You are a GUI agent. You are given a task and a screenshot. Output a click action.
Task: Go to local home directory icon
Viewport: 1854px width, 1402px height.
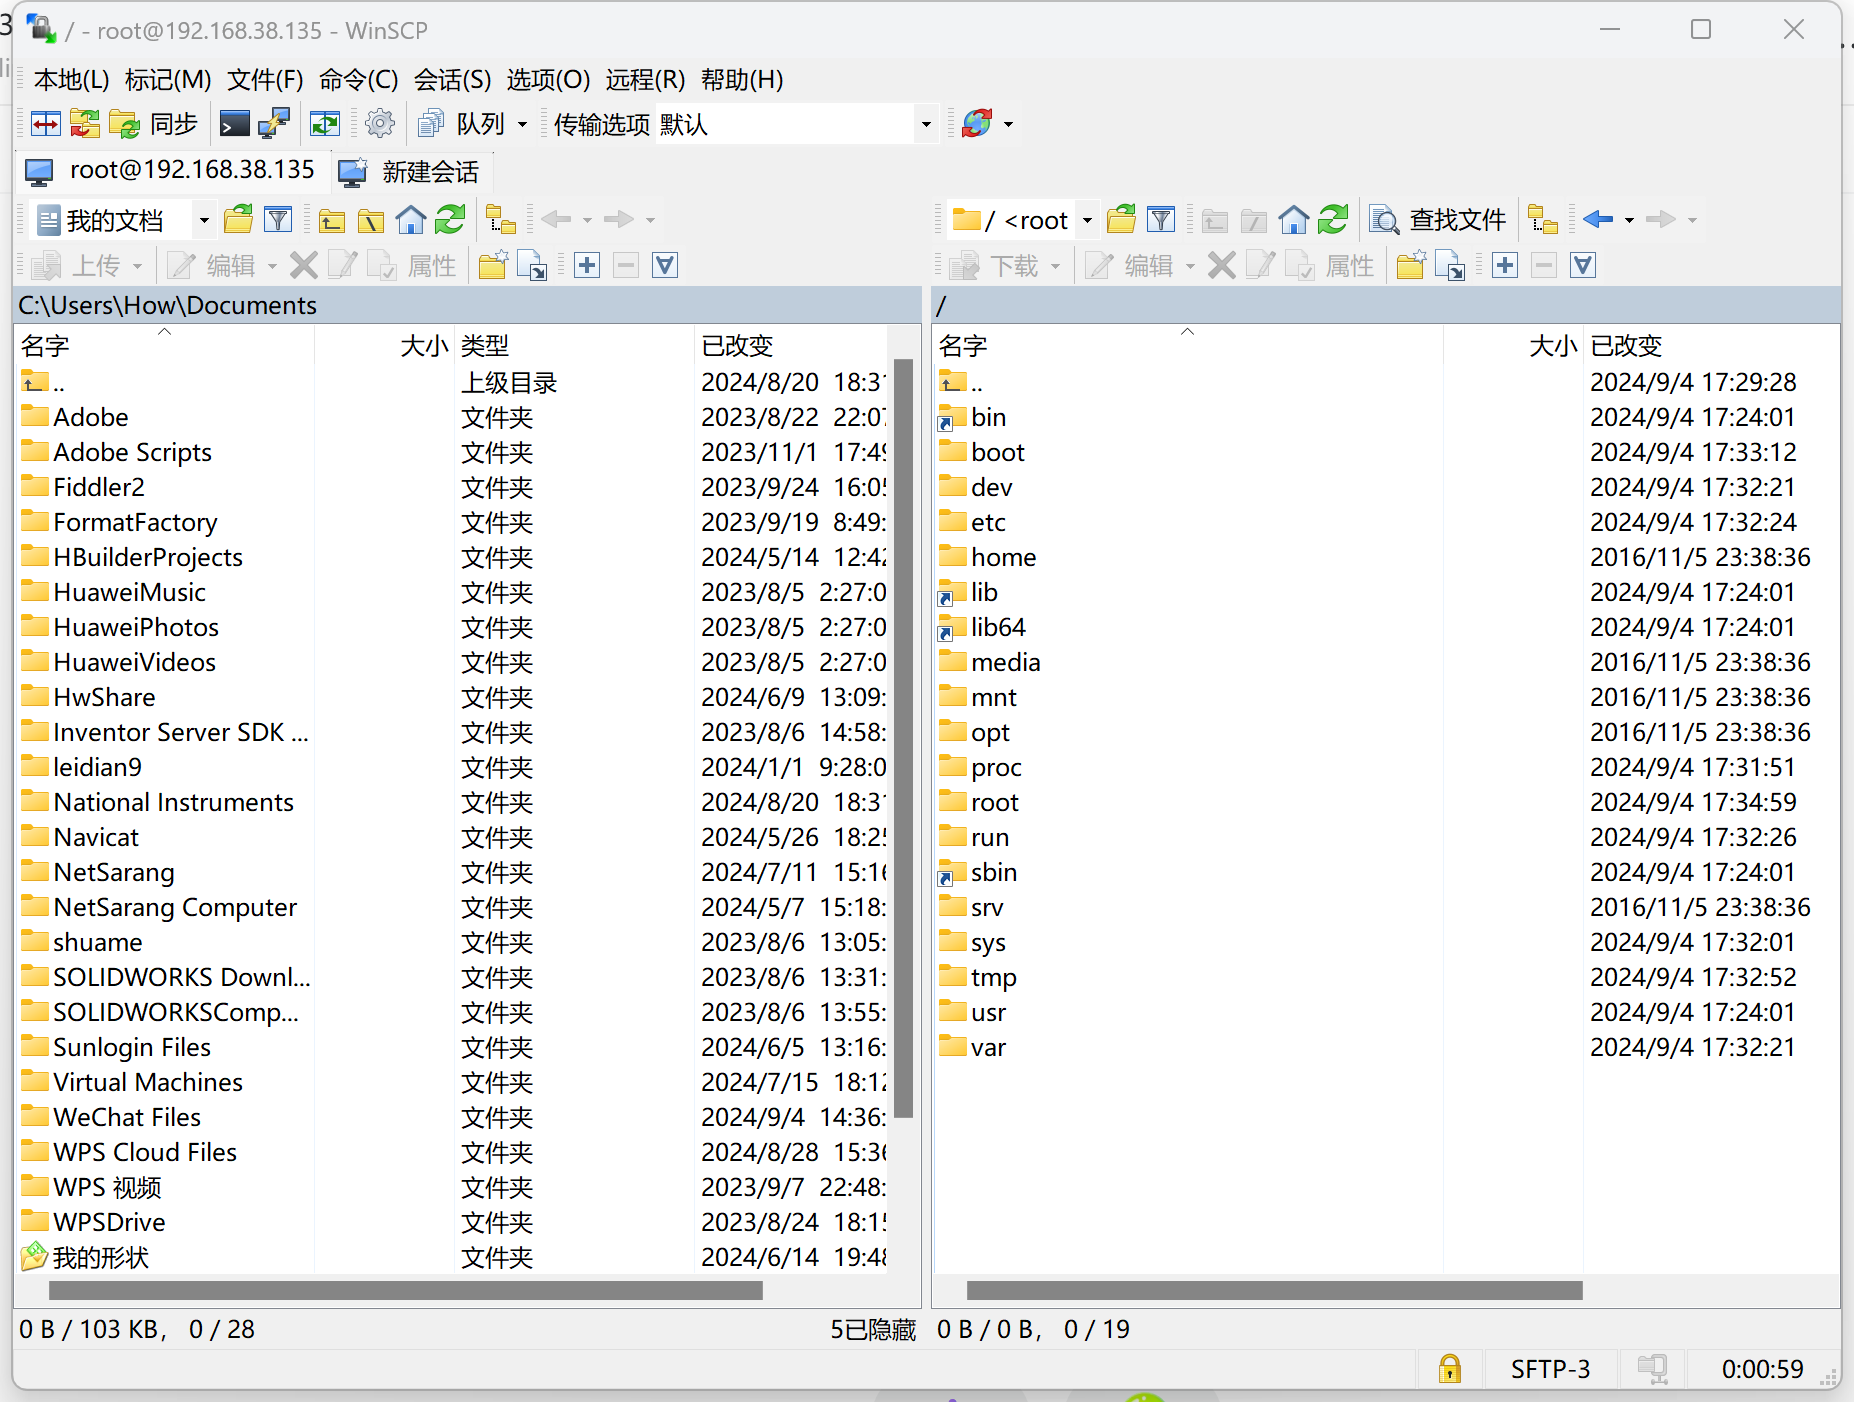(410, 219)
